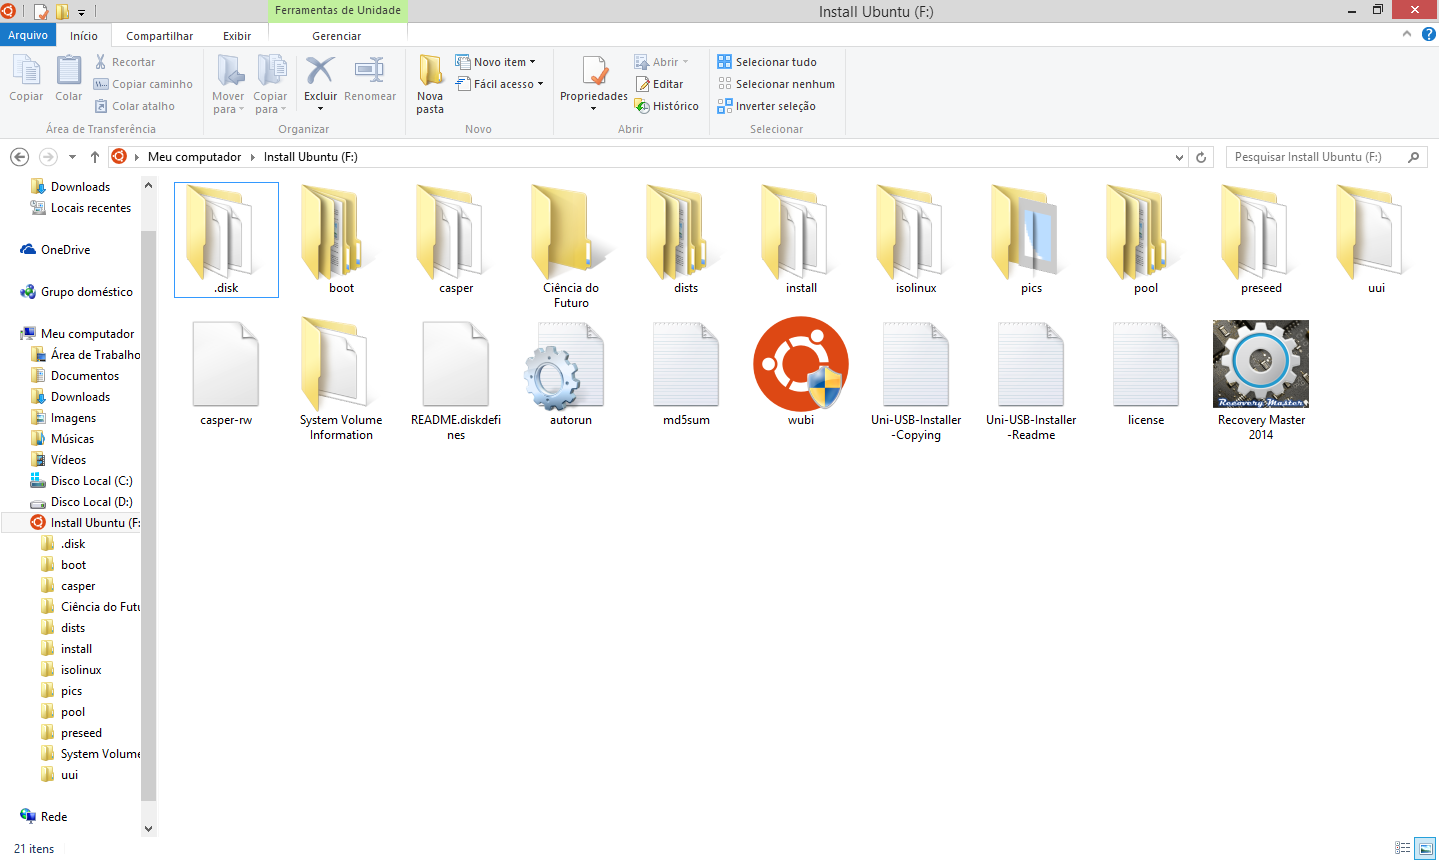Switch to the Exibir tab
The height and width of the screenshot is (860, 1439).
coord(237,36)
